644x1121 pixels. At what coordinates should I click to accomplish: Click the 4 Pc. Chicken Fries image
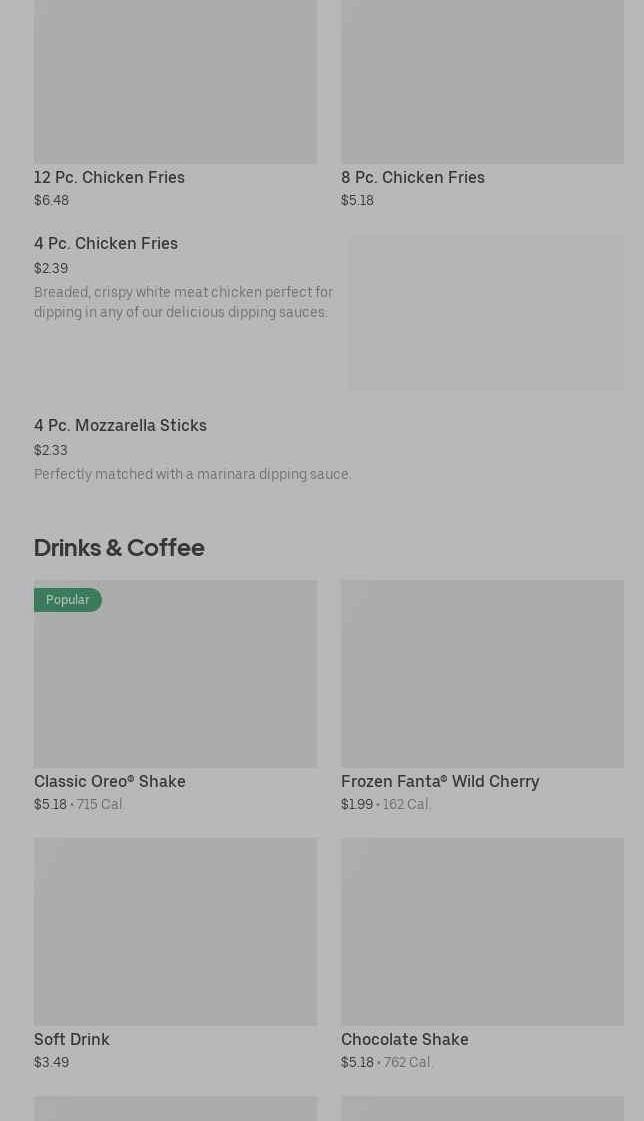point(486,312)
